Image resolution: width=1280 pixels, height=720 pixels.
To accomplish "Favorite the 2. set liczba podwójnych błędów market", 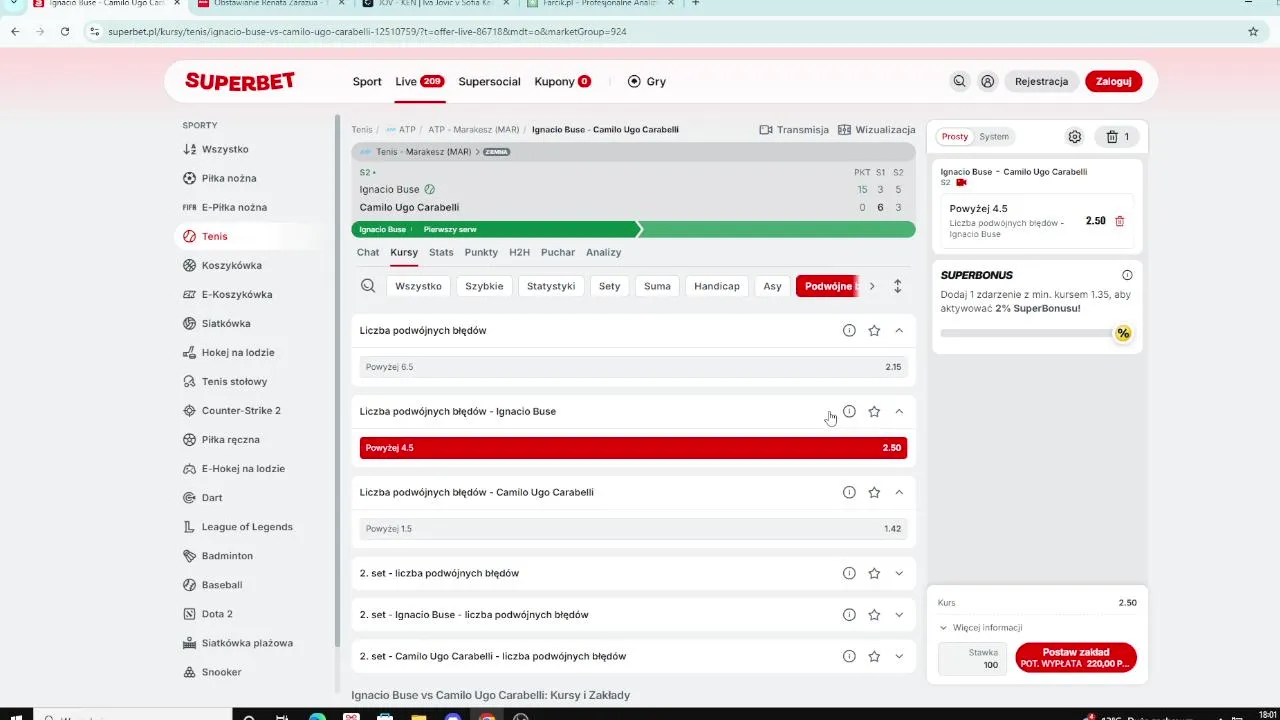I will [x=874, y=573].
